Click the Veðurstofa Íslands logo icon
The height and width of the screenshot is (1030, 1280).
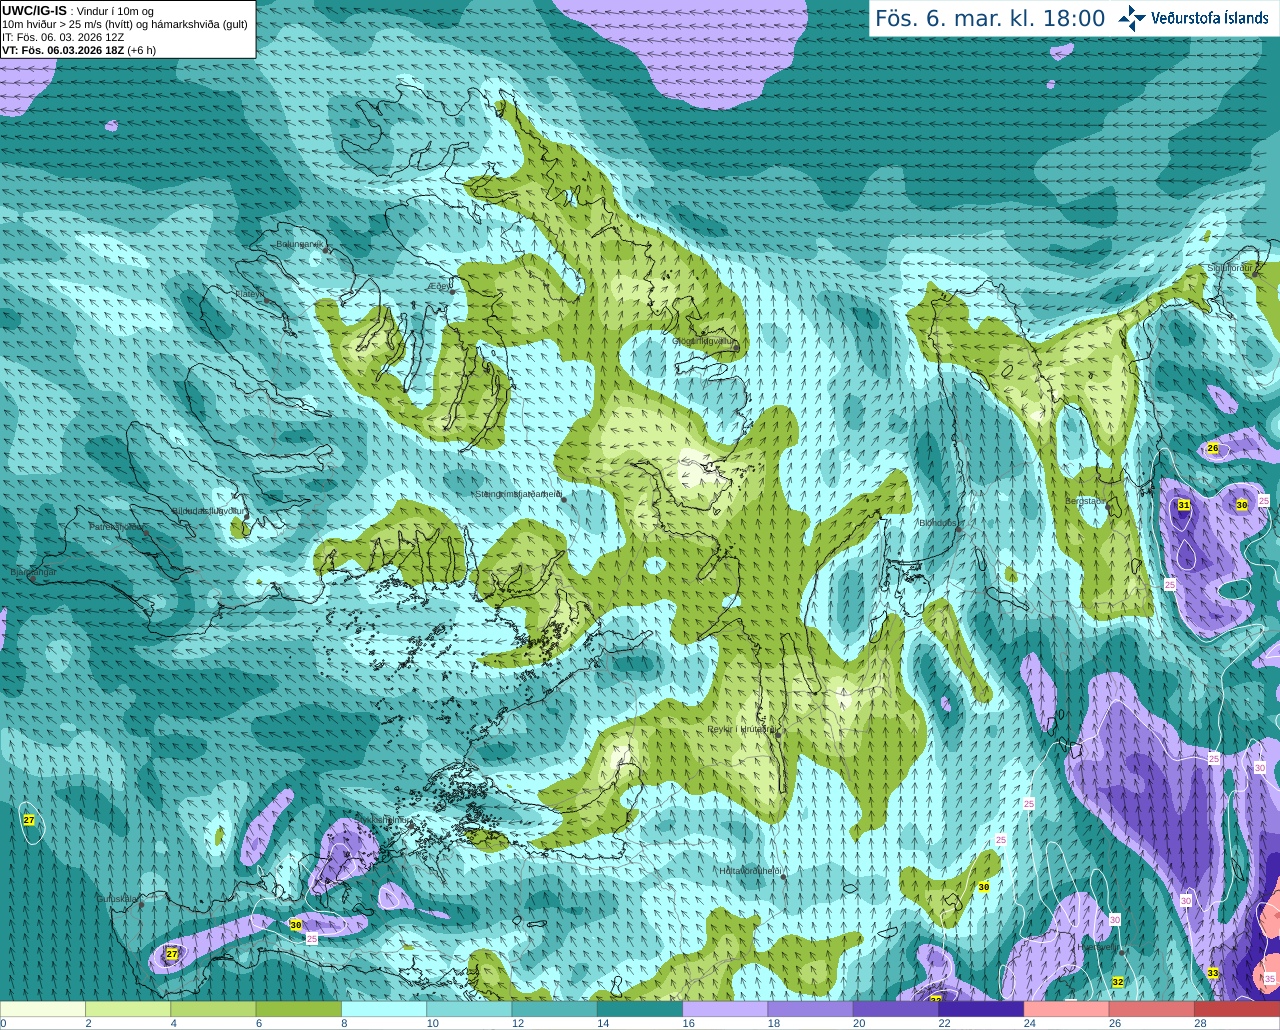click(1132, 18)
